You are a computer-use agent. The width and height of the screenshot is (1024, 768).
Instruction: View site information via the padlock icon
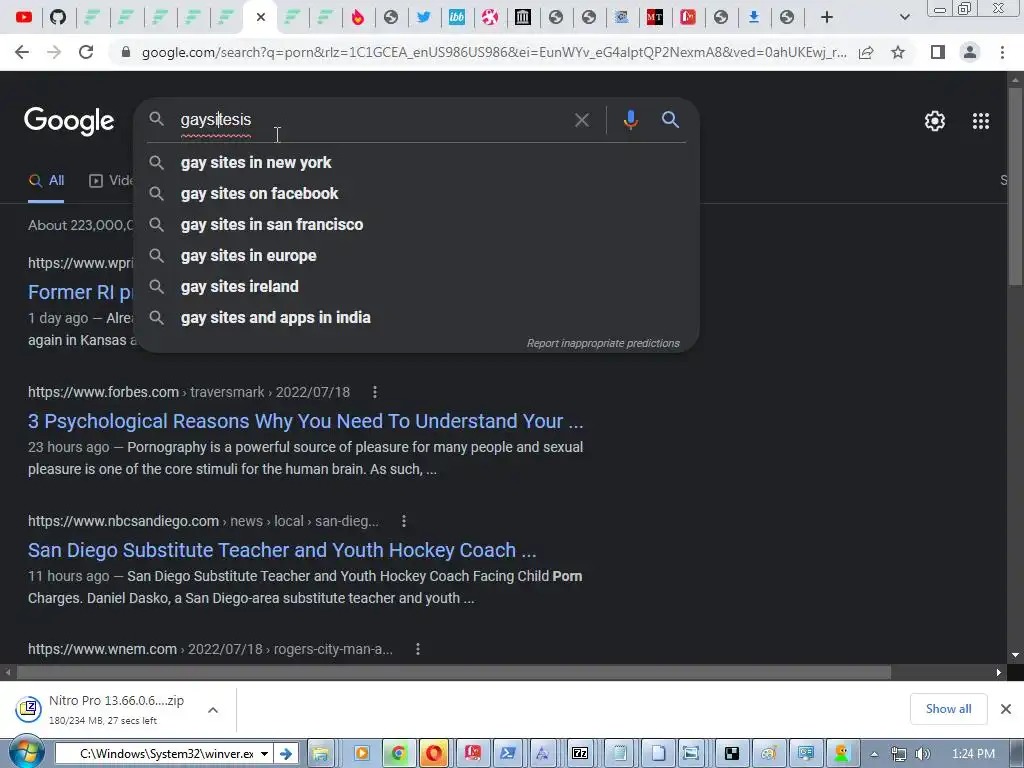[127, 52]
